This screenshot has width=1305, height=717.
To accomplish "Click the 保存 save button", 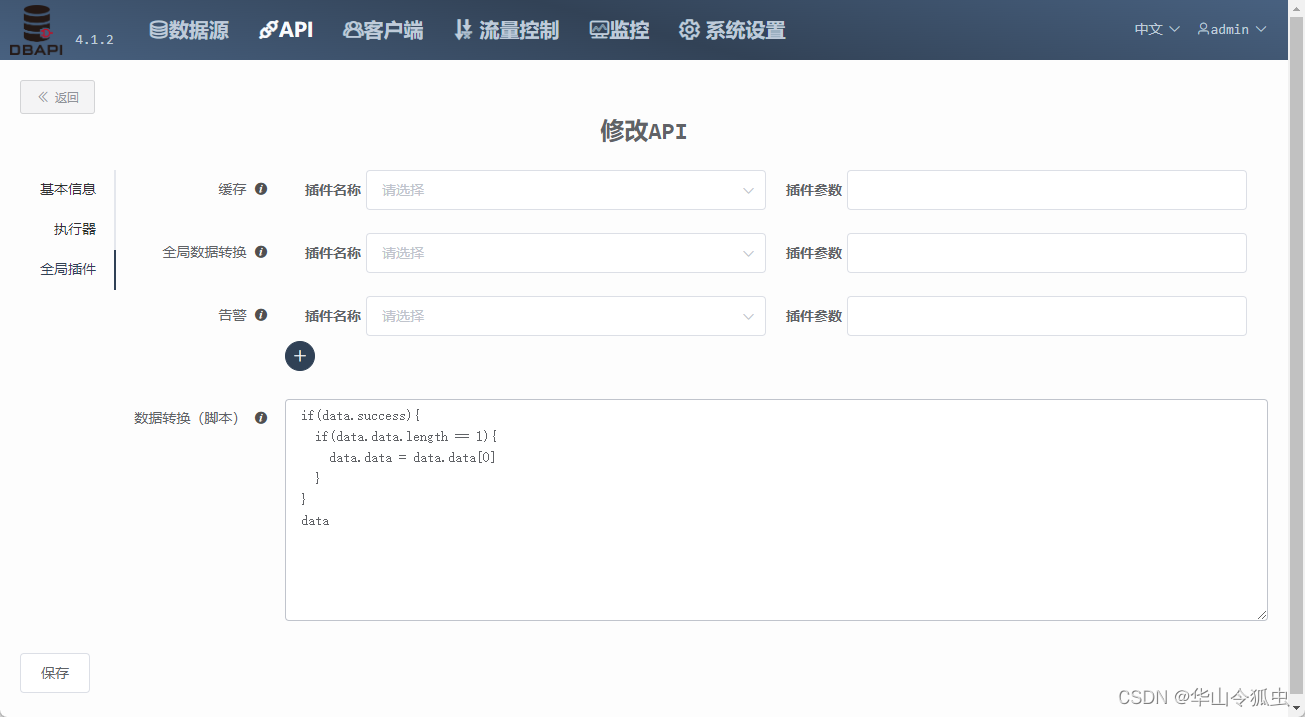I will (54, 672).
